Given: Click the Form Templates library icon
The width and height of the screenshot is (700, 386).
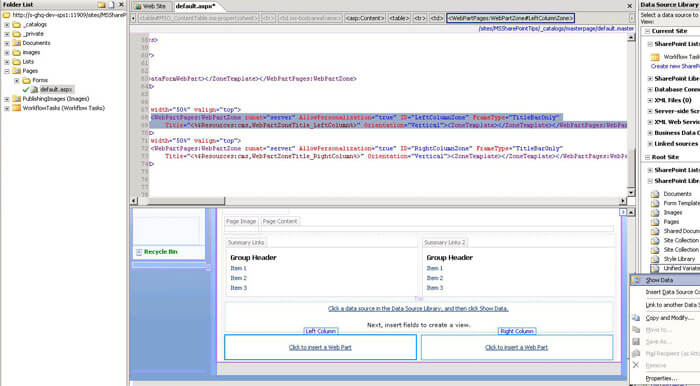Looking at the screenshot, I should pyautogui.click(x=655, y=203).
